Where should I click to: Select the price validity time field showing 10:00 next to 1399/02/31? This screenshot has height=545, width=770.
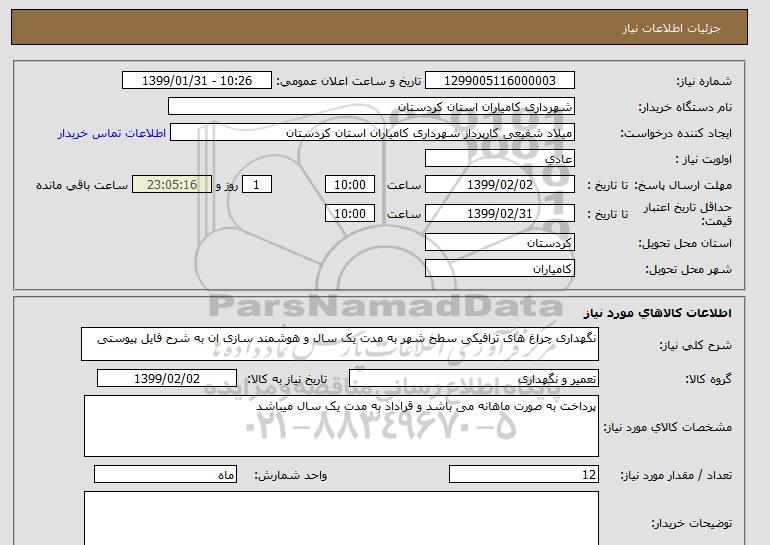(x=350, y=214)
